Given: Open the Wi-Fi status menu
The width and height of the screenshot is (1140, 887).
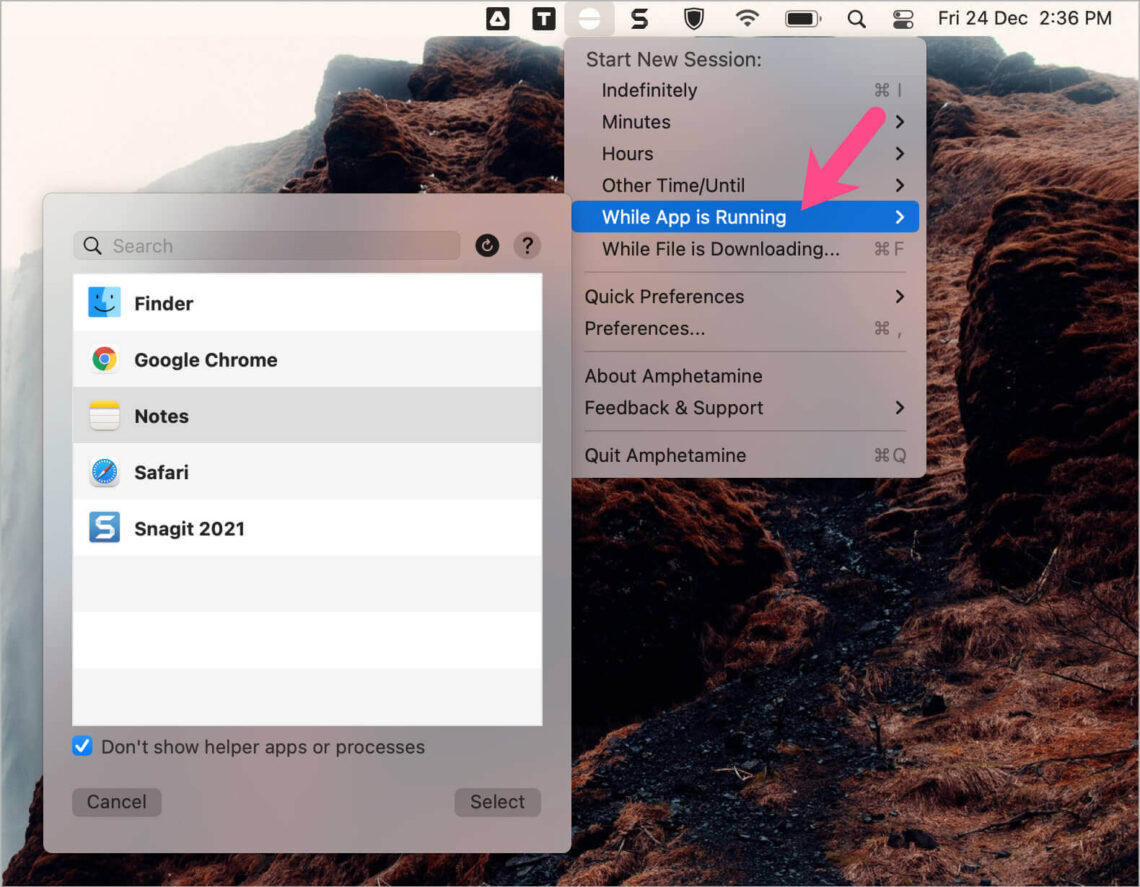Looking at the screenshot, I should tap(747, 17).
